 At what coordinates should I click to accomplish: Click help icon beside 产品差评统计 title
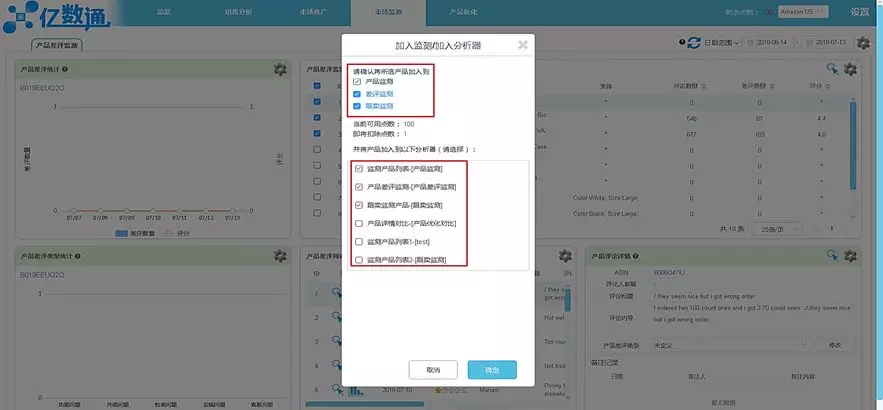(65, 69)
